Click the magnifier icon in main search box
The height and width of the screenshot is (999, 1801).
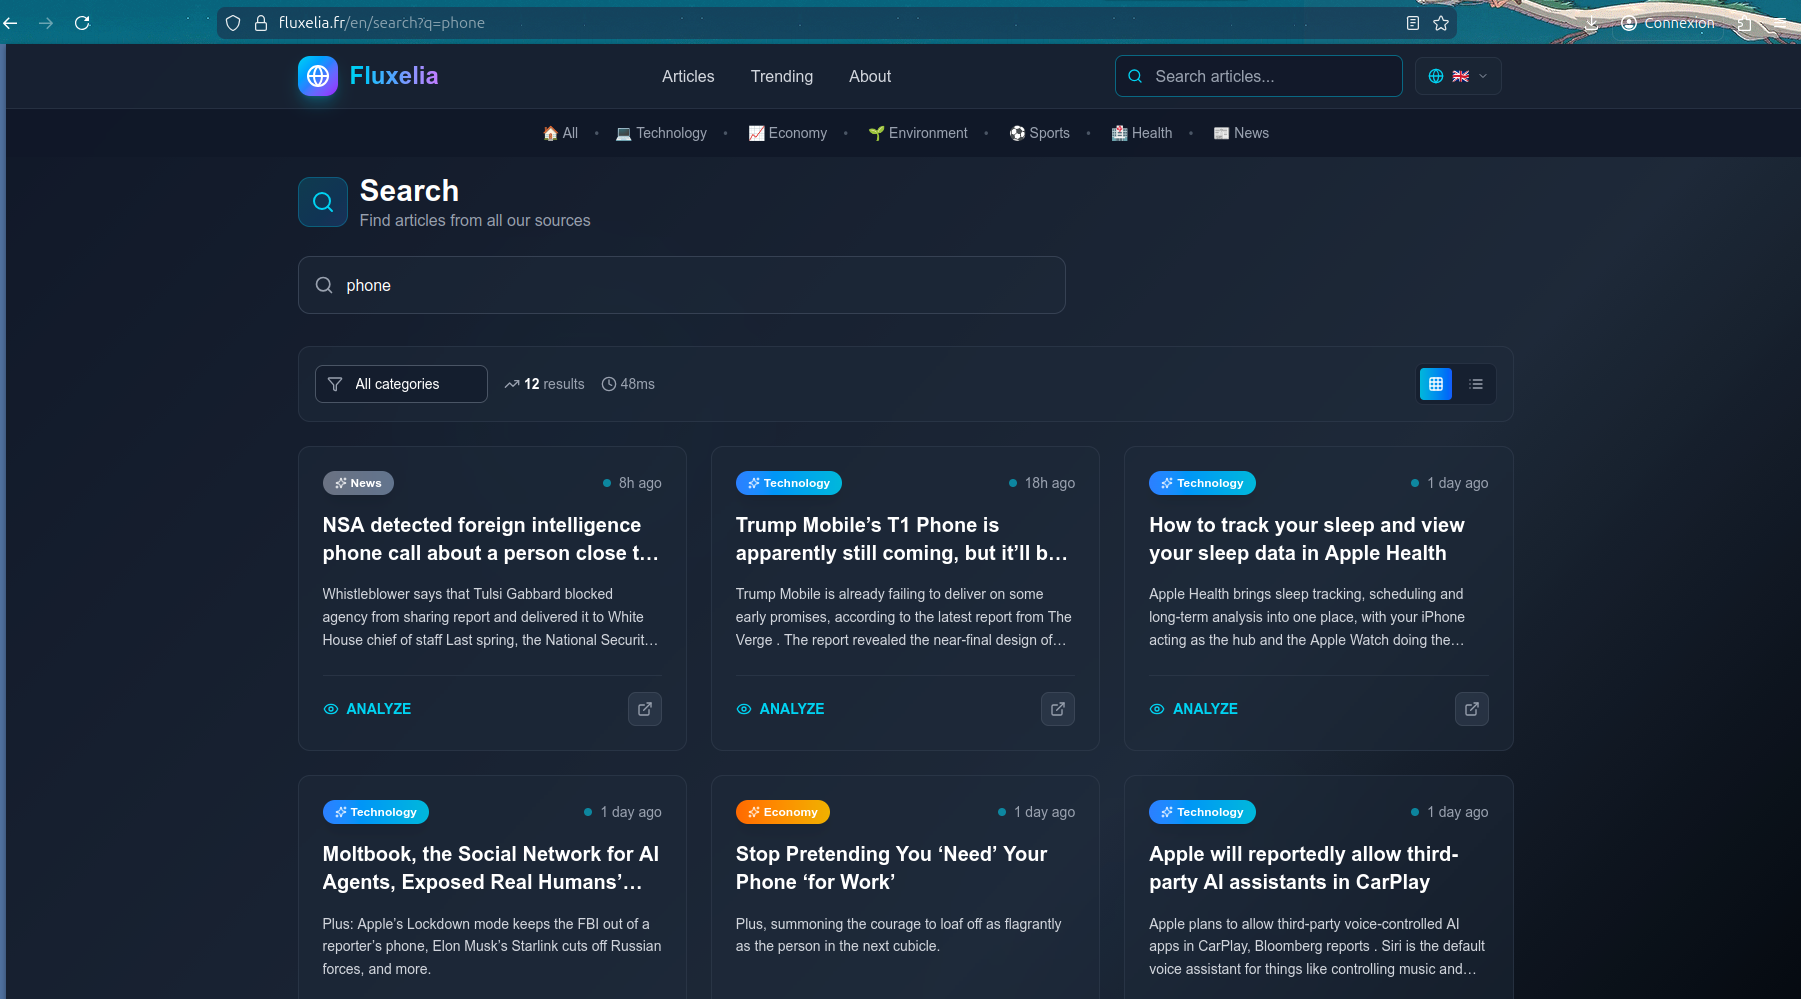tap(324, 285)
